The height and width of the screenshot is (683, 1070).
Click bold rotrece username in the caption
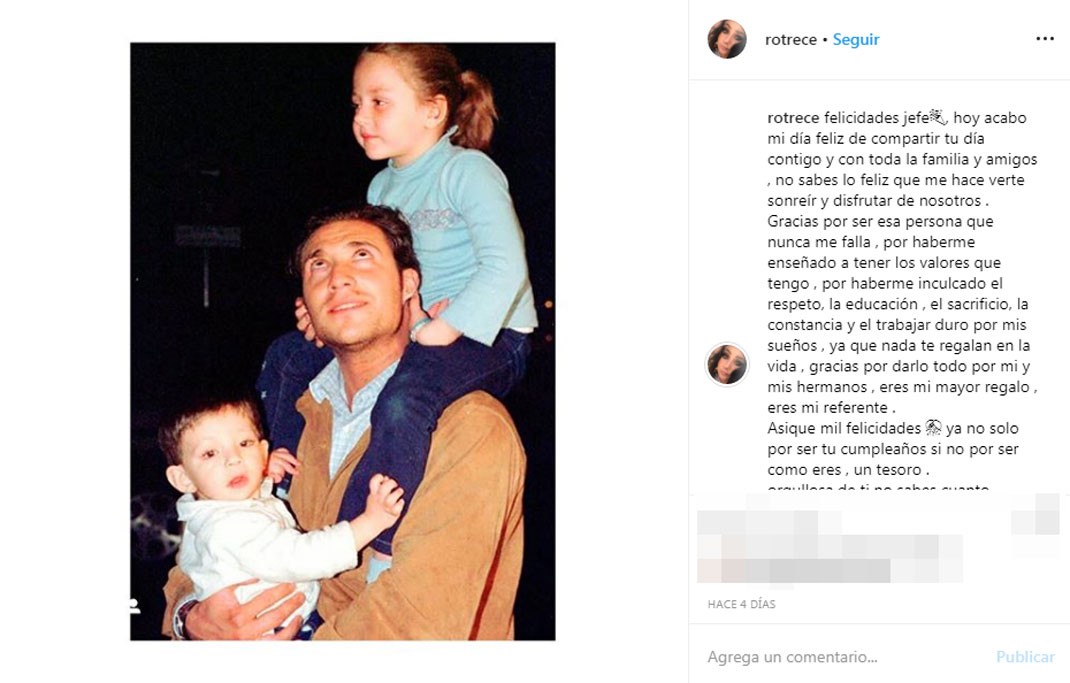click(x=793, y=118)
